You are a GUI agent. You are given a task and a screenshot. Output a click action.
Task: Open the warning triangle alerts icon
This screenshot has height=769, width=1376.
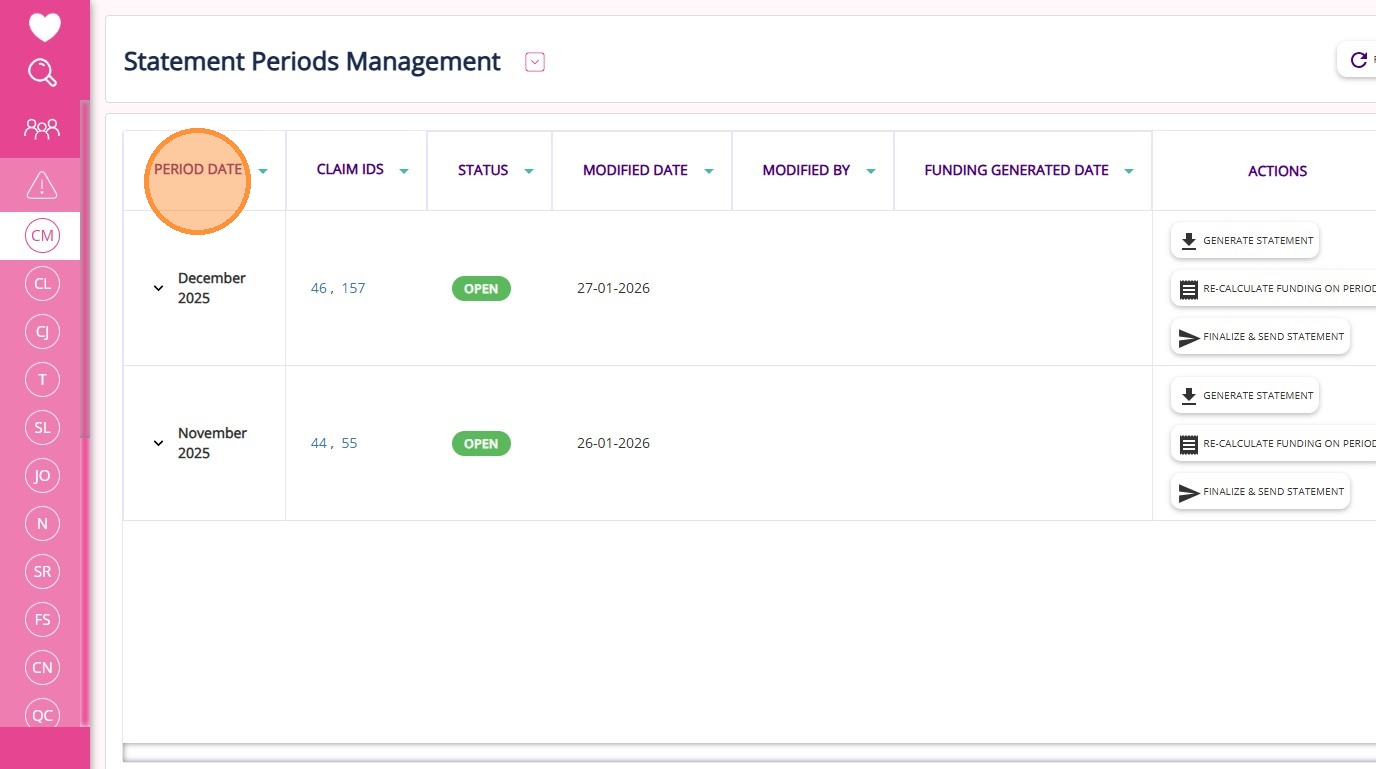pyautogui.click(x=42, y=184)
